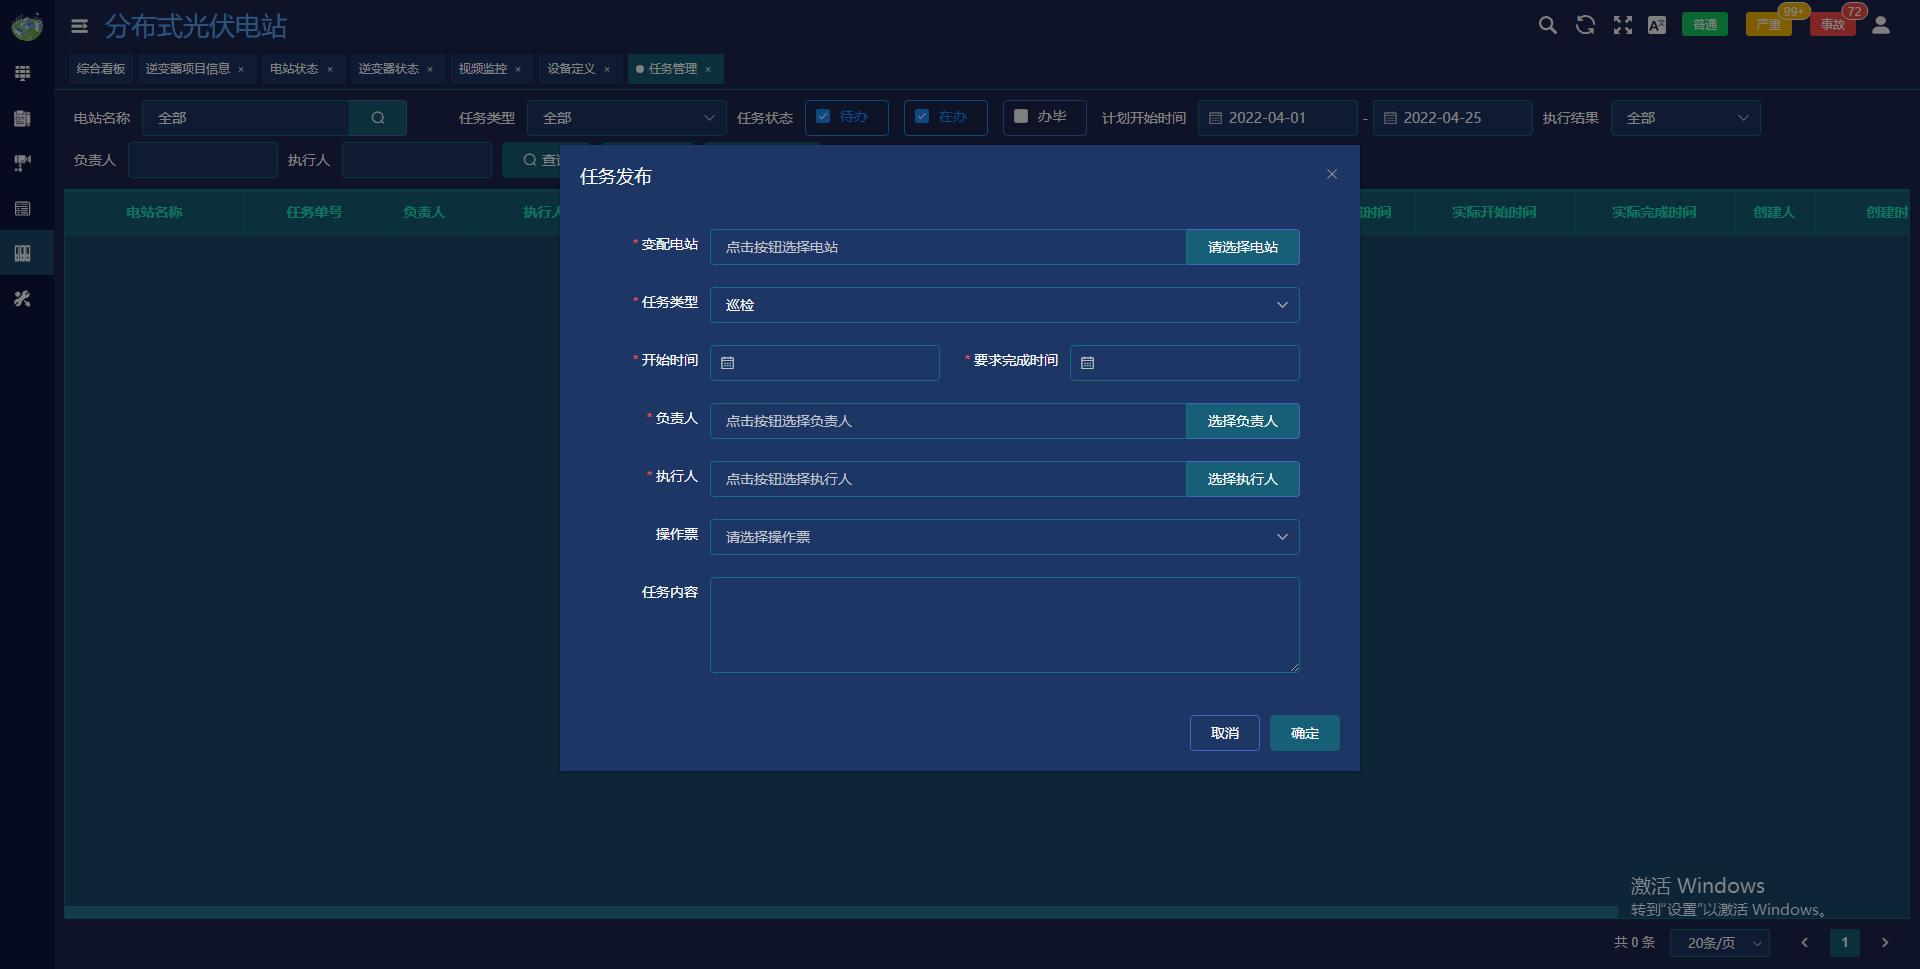The height and width of the screenshot is (969, 1920).
Task: Open the 事故 red alarm badge
Action: tap(1833, 25)
